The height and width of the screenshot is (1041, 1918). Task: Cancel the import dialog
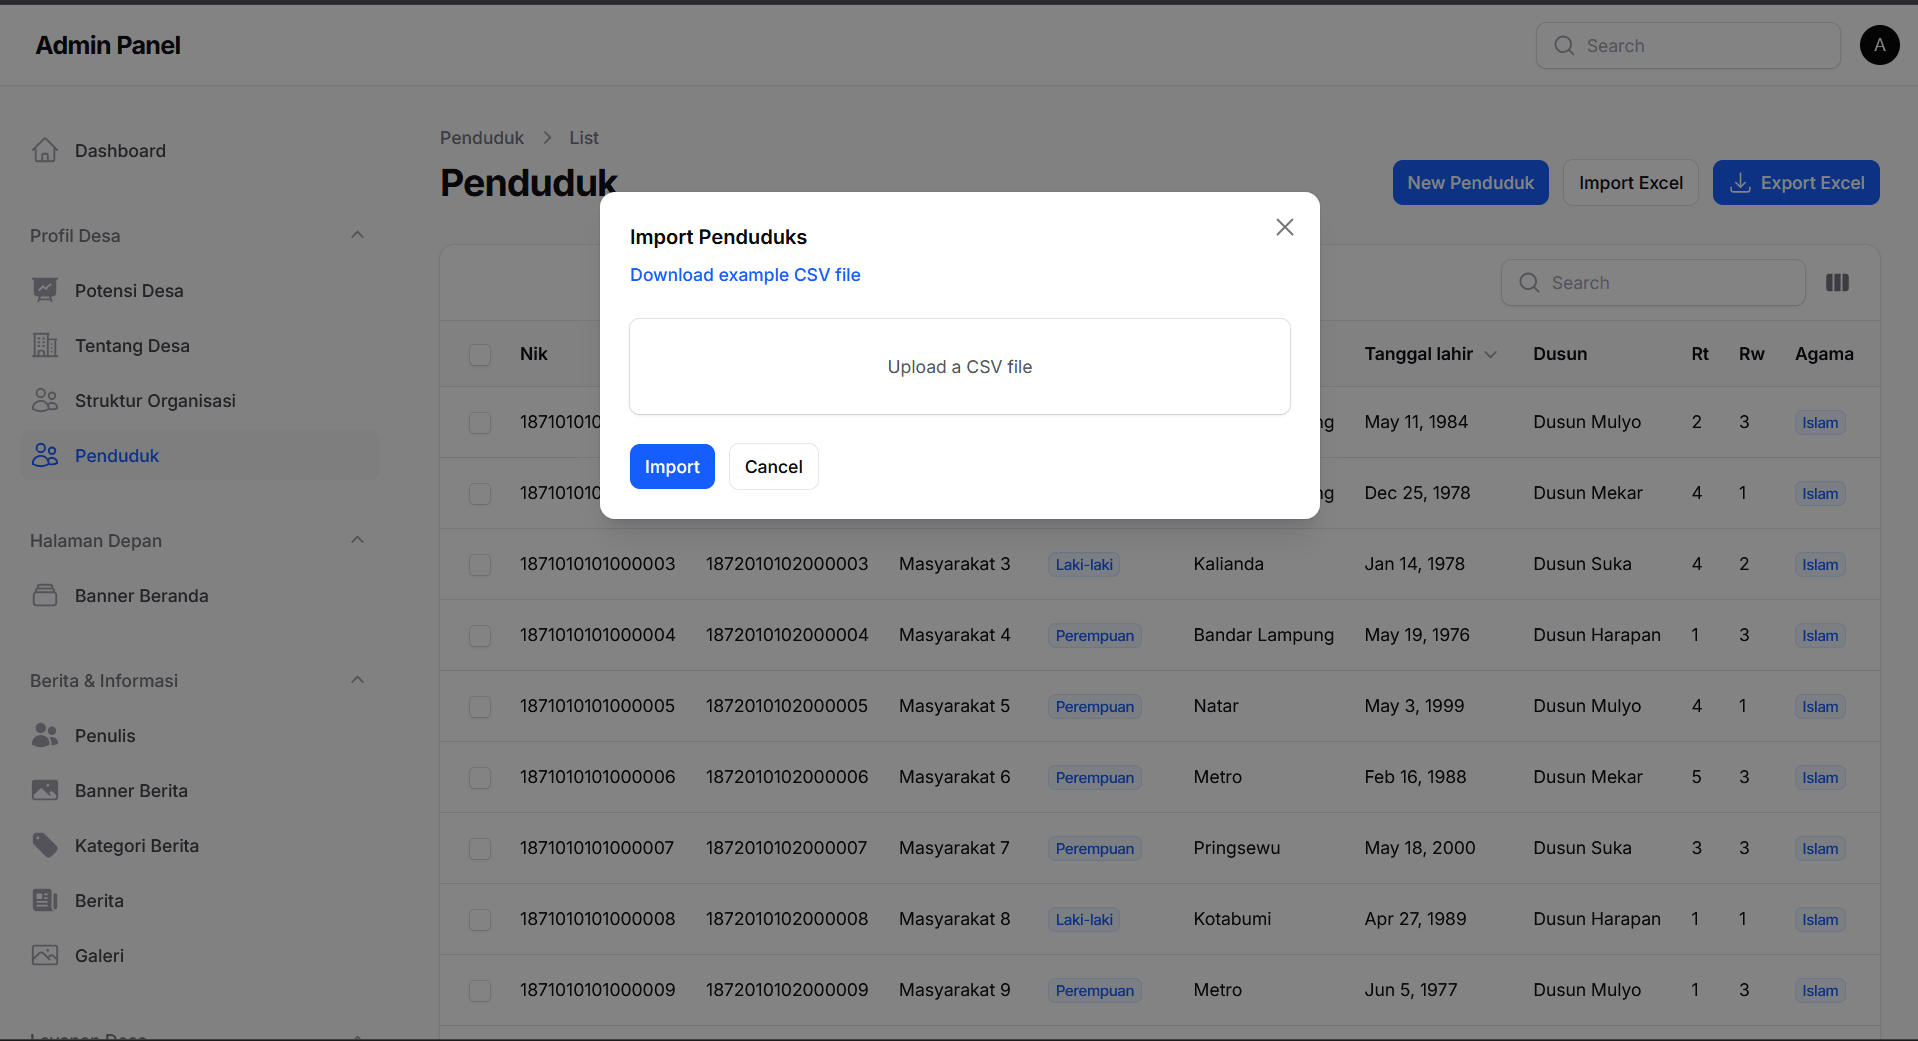pyautogui.click(x=774, y=466)
